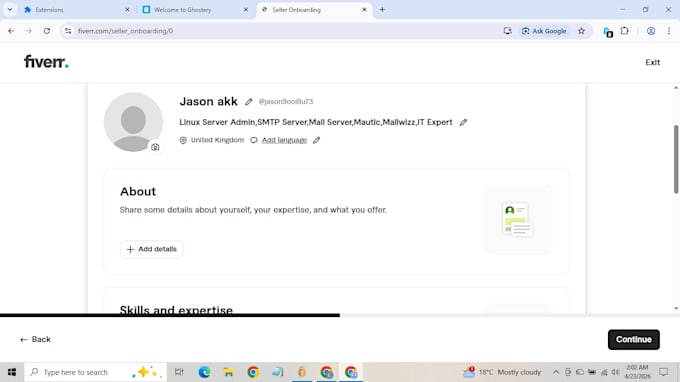
Task: Bookmark this page with star icon
Action: (582, 31)
